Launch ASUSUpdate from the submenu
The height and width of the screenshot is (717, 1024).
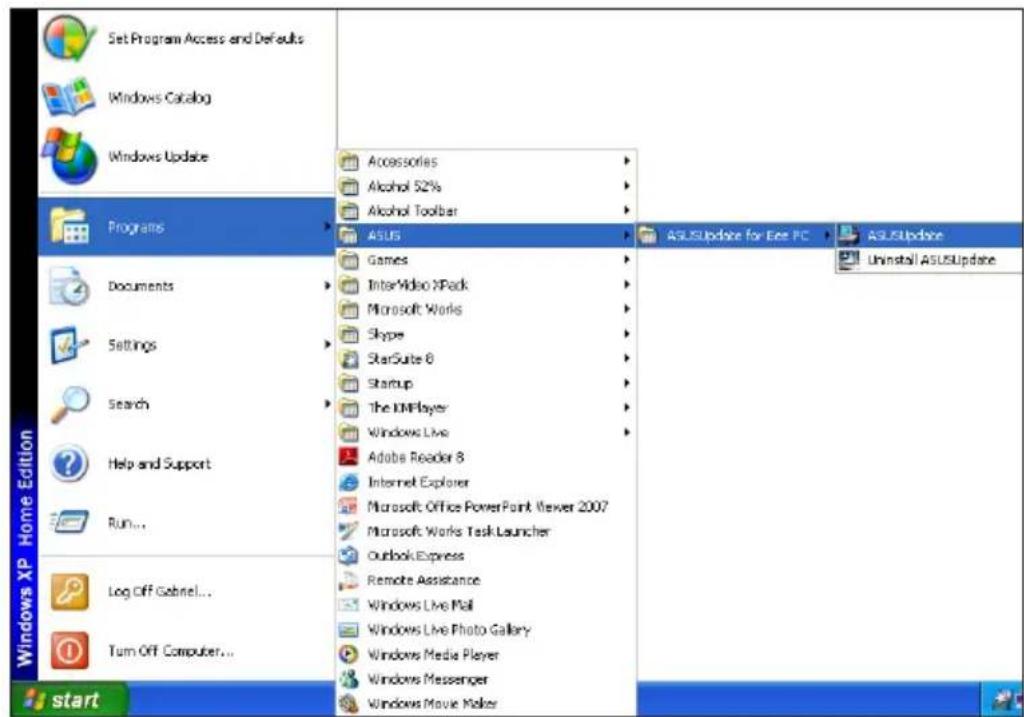[x=930, y=235]
